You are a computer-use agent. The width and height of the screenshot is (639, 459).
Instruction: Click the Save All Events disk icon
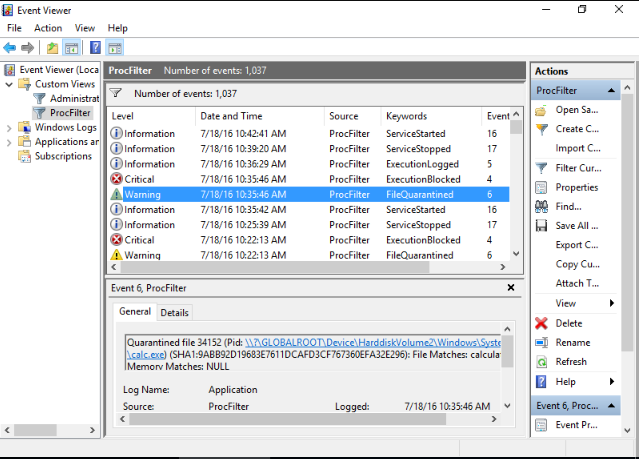coord(542,226)
